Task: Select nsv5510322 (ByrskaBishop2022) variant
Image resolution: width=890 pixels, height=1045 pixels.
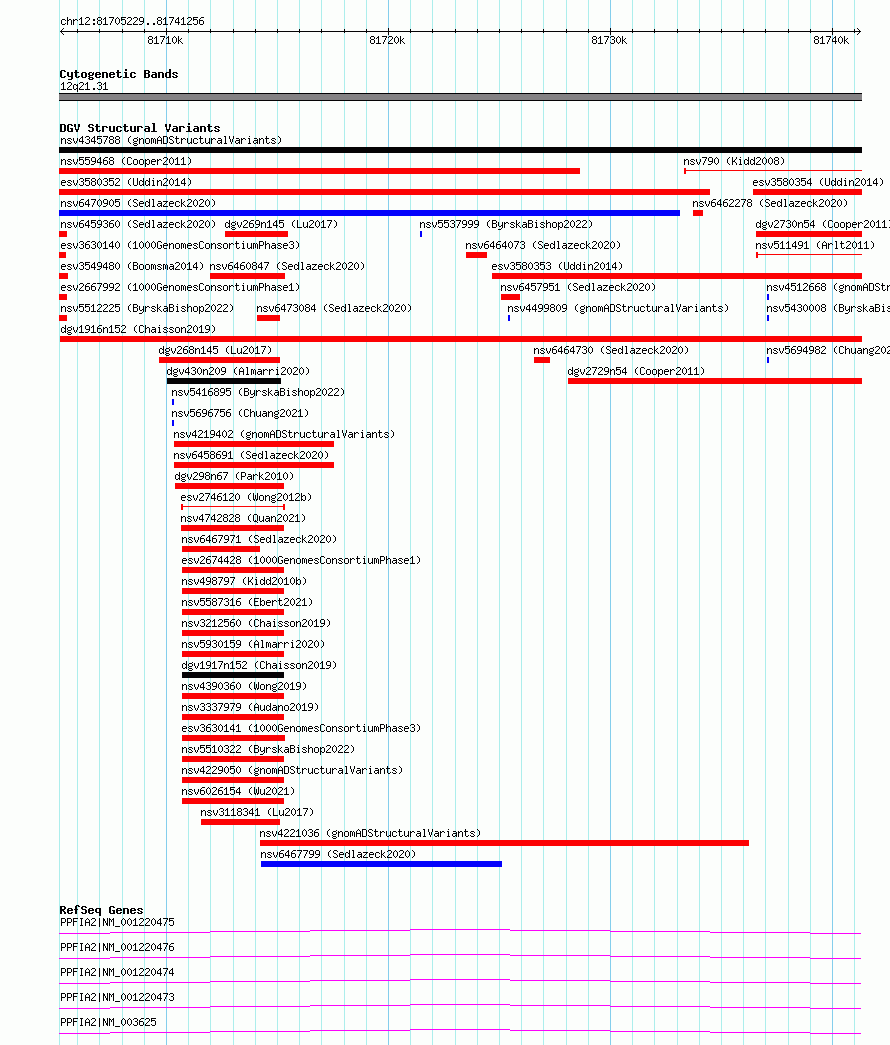Action: [233, 759]
